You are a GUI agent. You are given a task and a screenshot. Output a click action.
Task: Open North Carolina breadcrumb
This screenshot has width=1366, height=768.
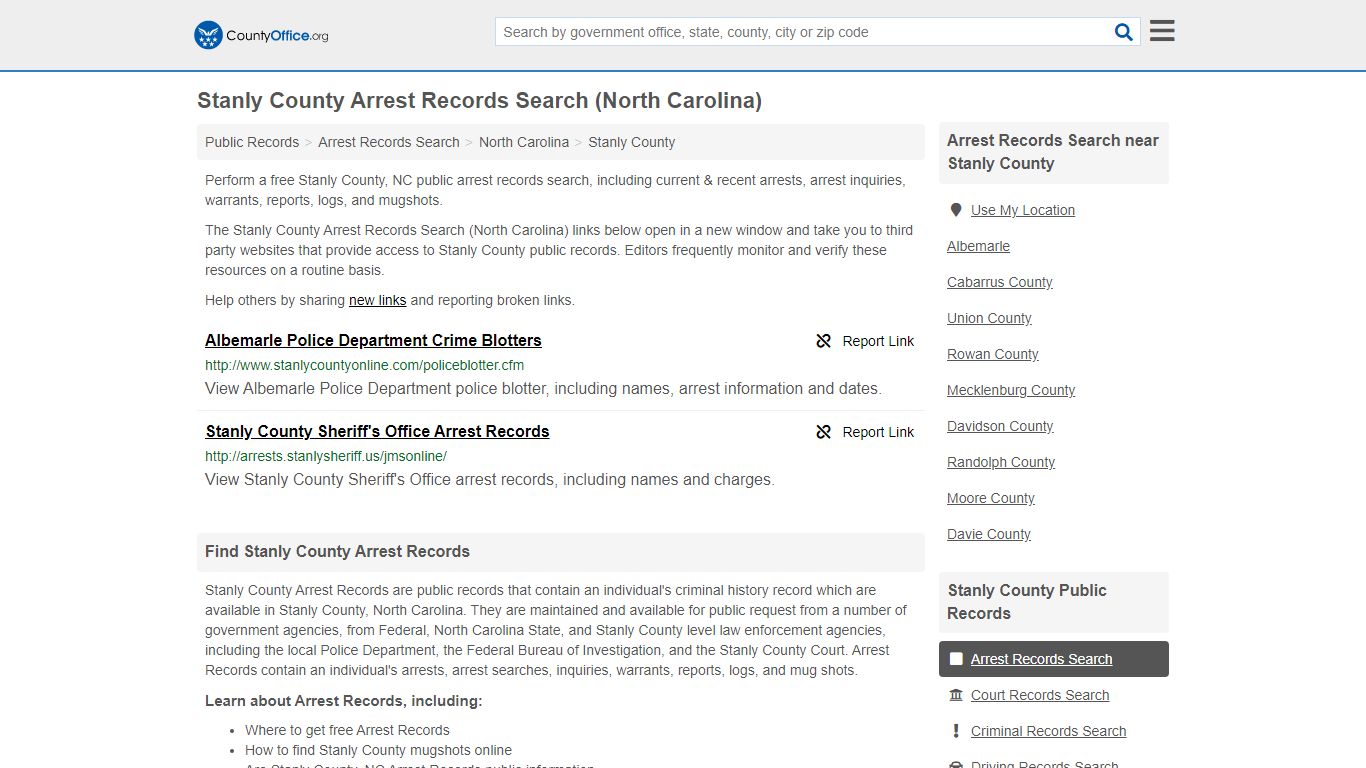pos(524,142)
